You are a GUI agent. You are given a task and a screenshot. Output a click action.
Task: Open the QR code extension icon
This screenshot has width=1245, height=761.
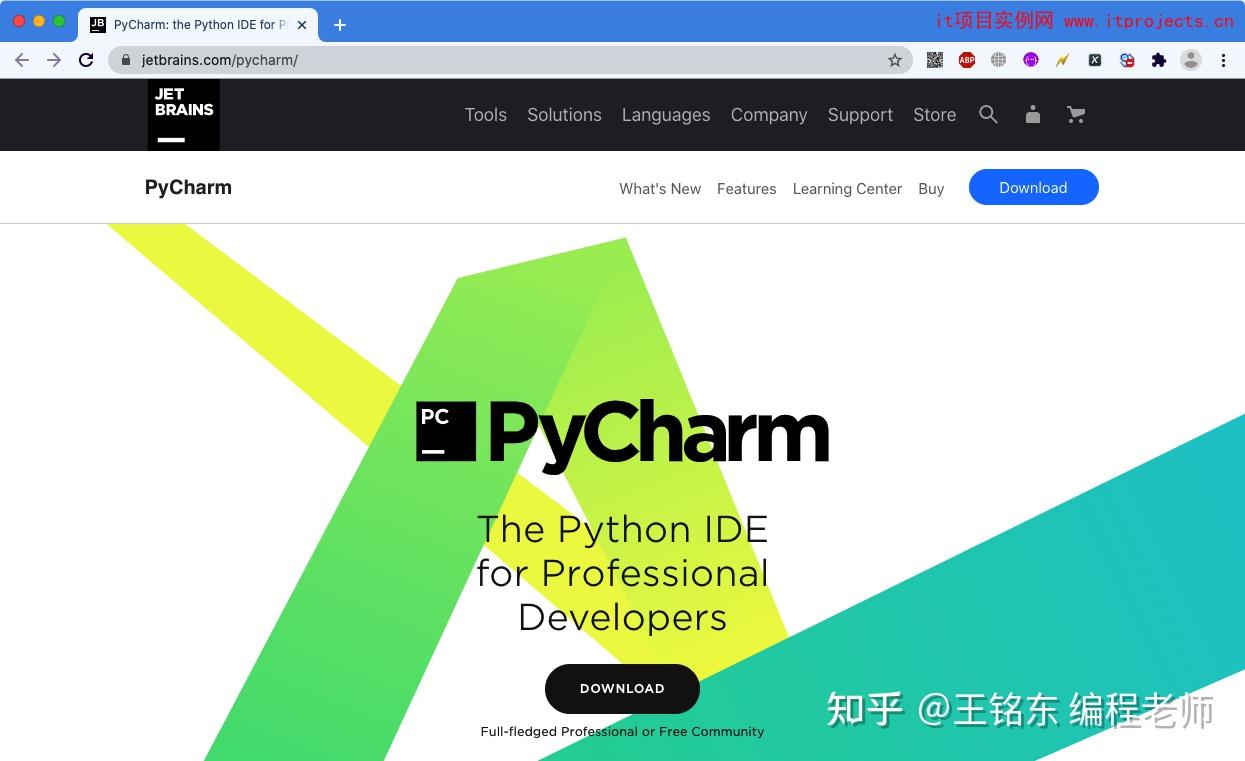[935, 60]
